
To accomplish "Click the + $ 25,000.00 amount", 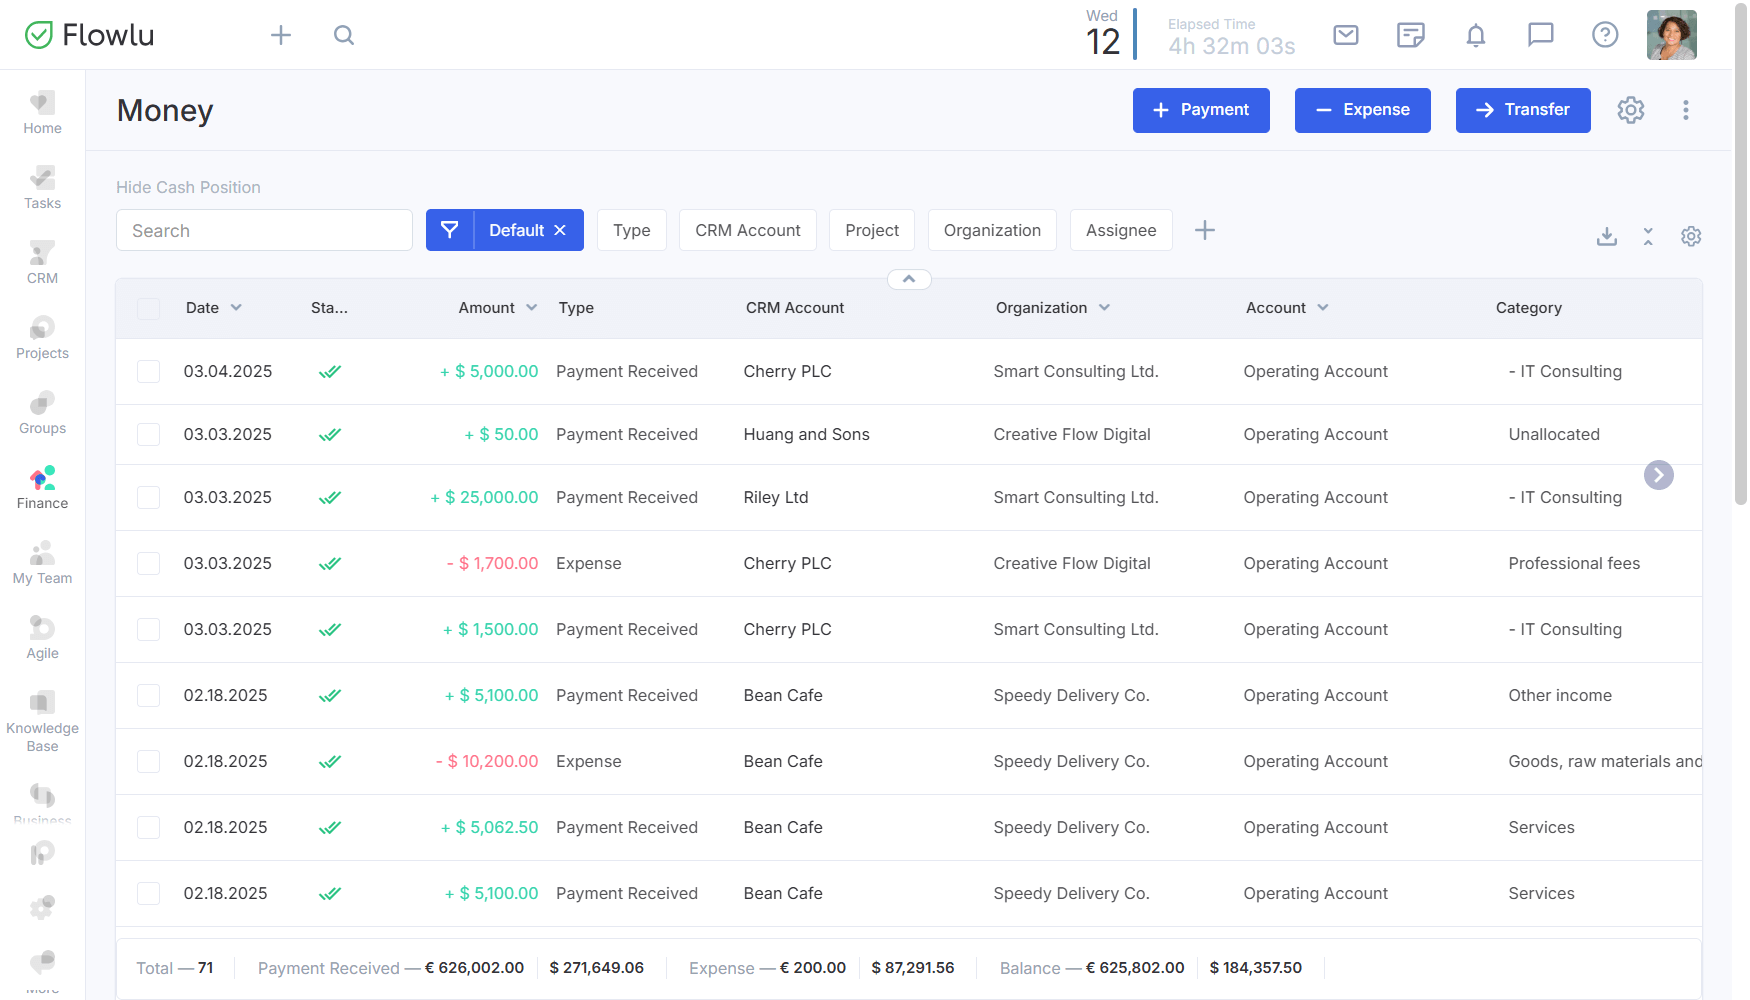I will [484, 497].
